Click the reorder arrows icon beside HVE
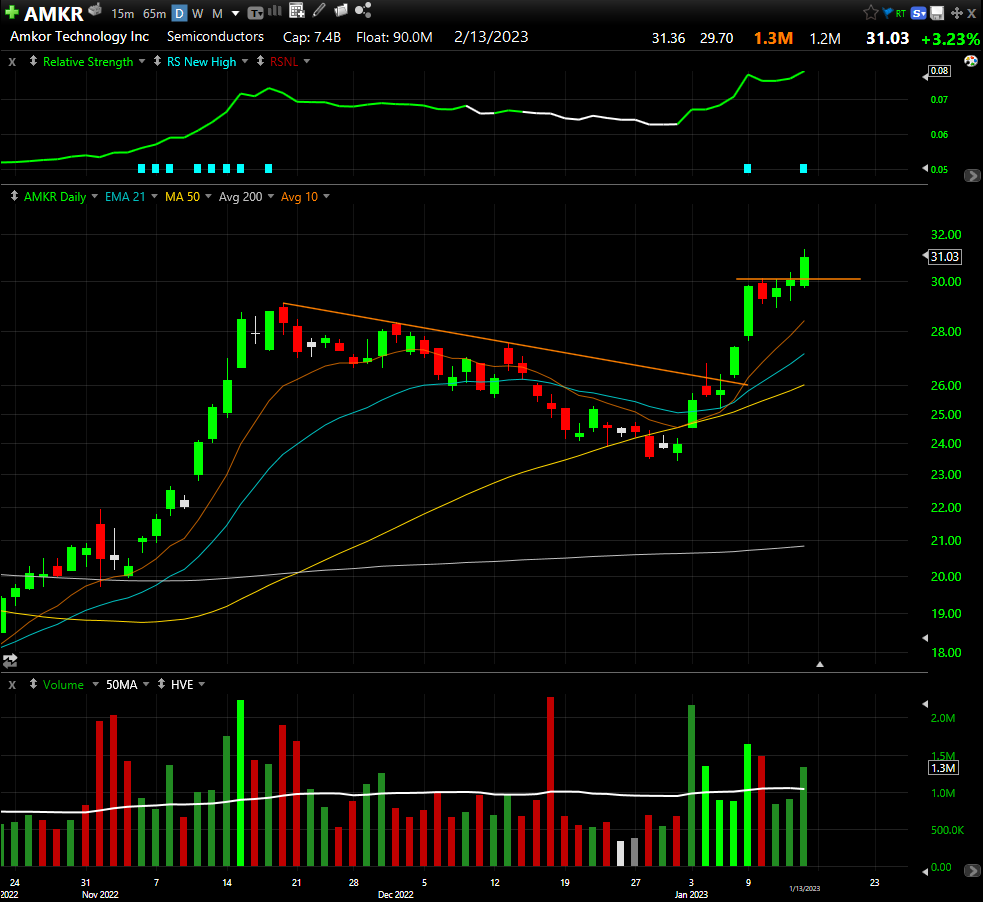This screenshot has height=902, width=983. tap(161, 684)
